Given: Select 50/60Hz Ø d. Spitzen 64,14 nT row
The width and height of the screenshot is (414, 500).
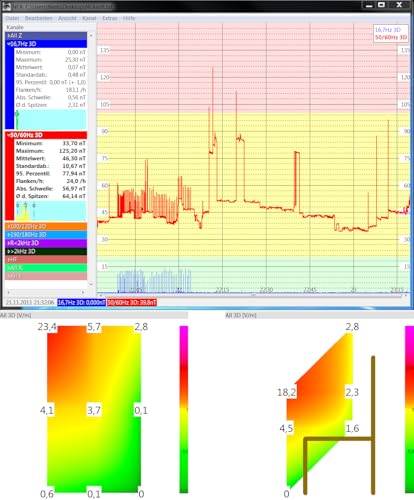Looking at the screenshot, I should pos(51,196).
